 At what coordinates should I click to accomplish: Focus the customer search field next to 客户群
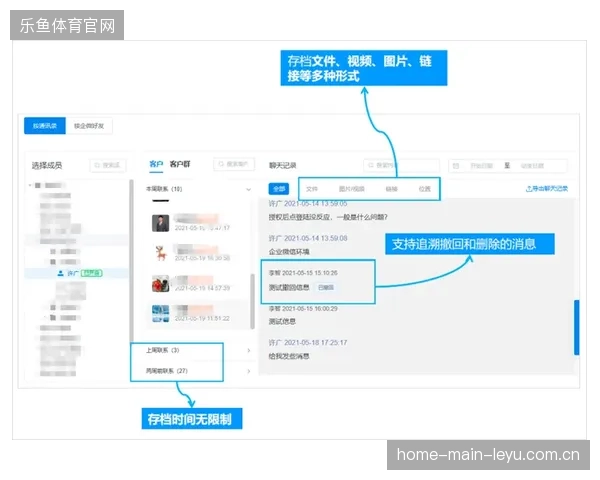[234, 164]
